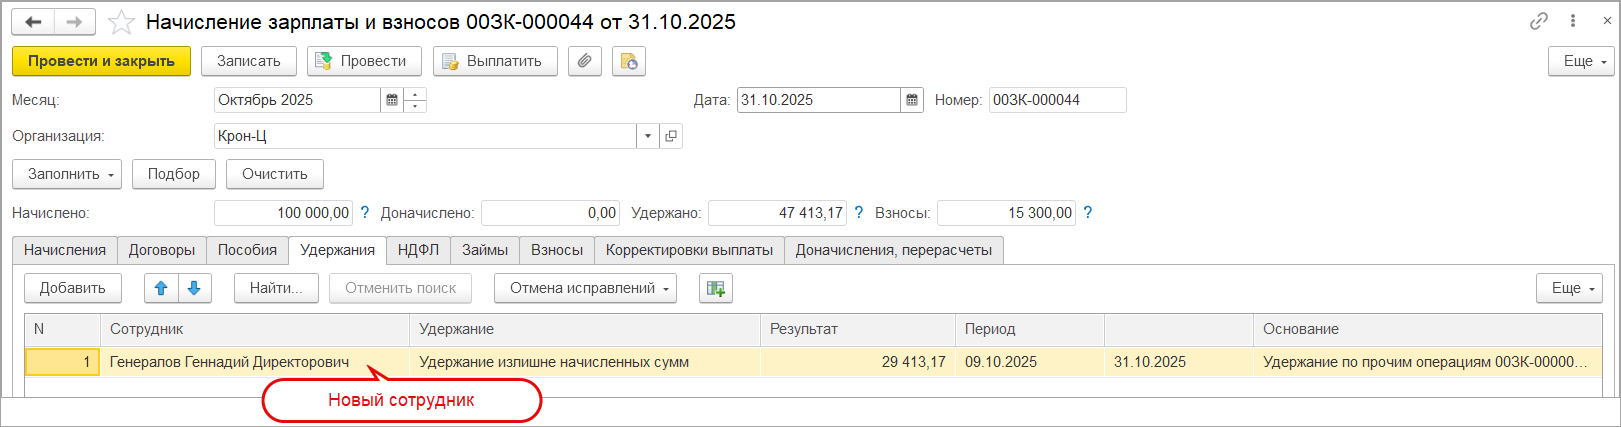The image size is (1621, 427).
Task: Switch to the НДФЛ tab
Action: click(418, 250)
